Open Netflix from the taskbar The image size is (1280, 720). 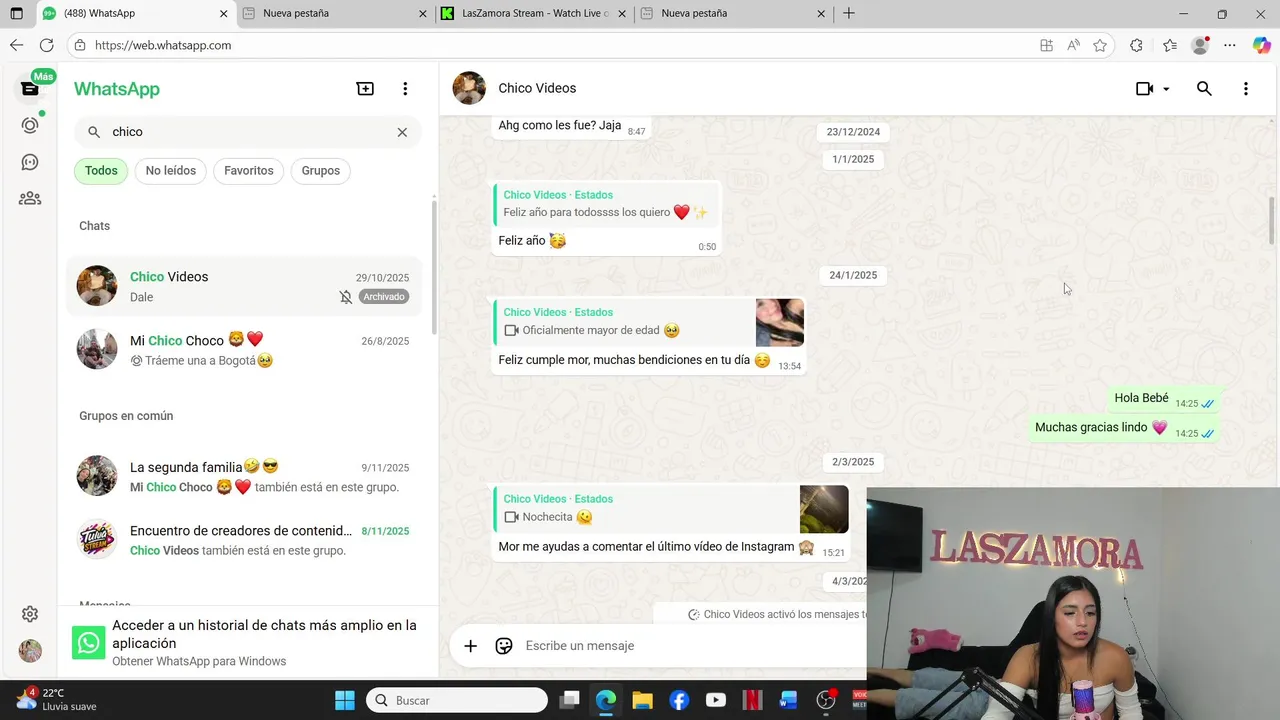[x=752, y=700]
